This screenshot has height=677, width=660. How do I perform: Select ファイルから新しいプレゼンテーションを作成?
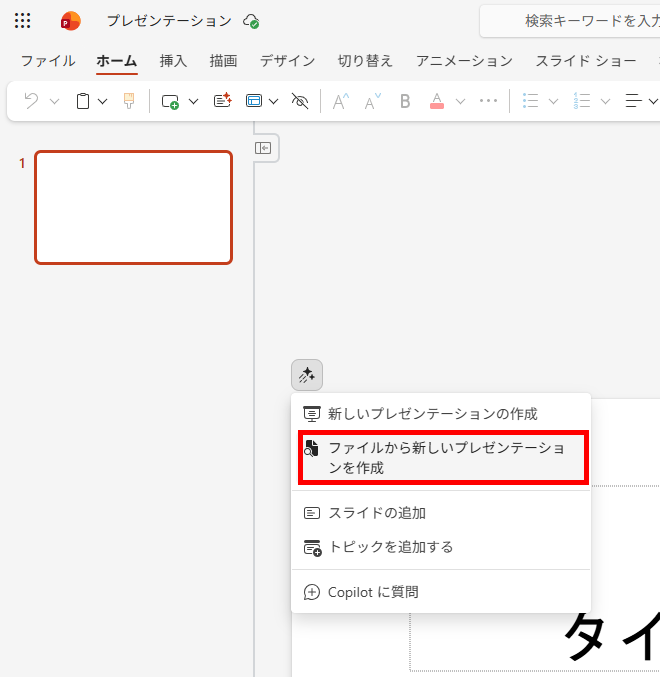(445, 457)
